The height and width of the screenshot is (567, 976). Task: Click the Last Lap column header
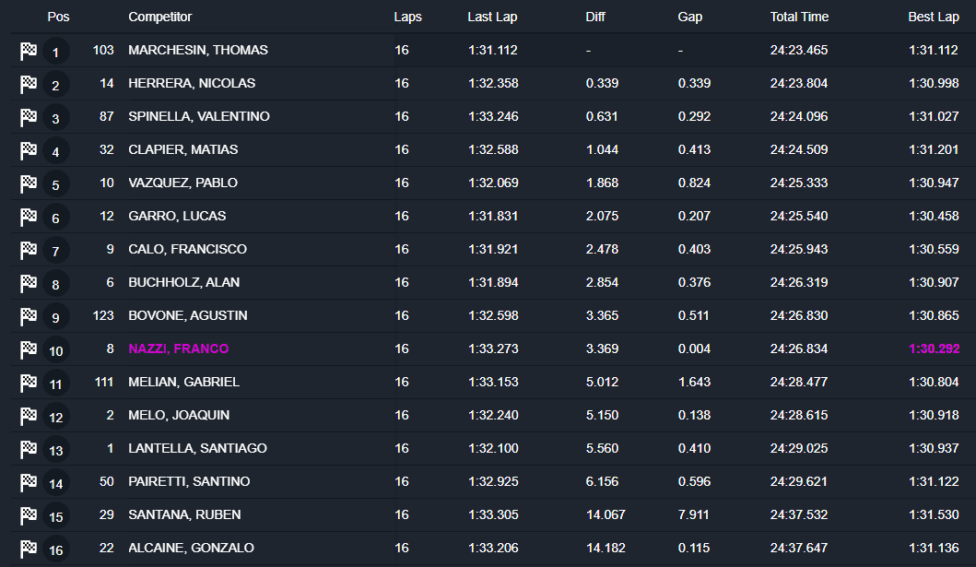click(492, 17)
